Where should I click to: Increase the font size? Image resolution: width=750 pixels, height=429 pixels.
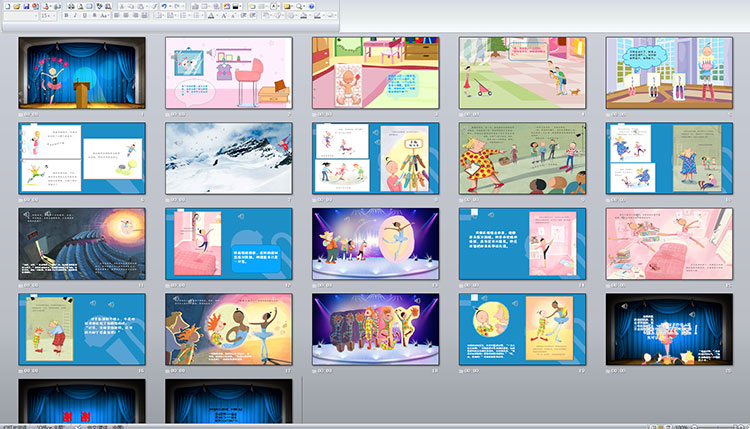coord(224,15)
